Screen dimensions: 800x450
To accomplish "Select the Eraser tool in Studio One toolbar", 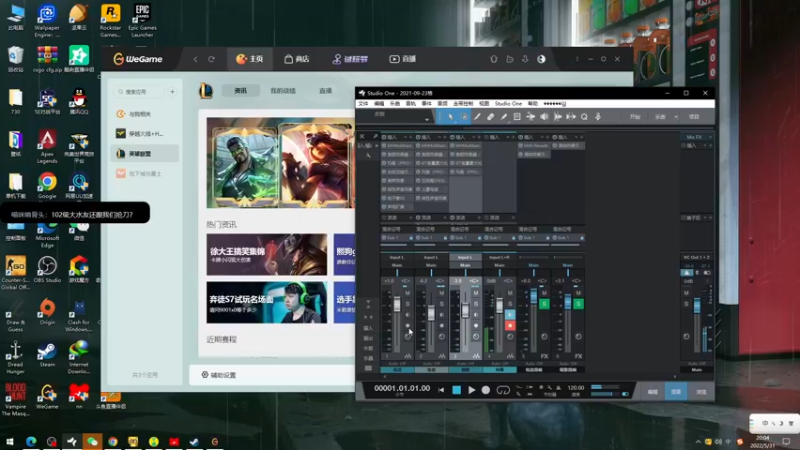I will pyautogui.click(x=490, y=117).
